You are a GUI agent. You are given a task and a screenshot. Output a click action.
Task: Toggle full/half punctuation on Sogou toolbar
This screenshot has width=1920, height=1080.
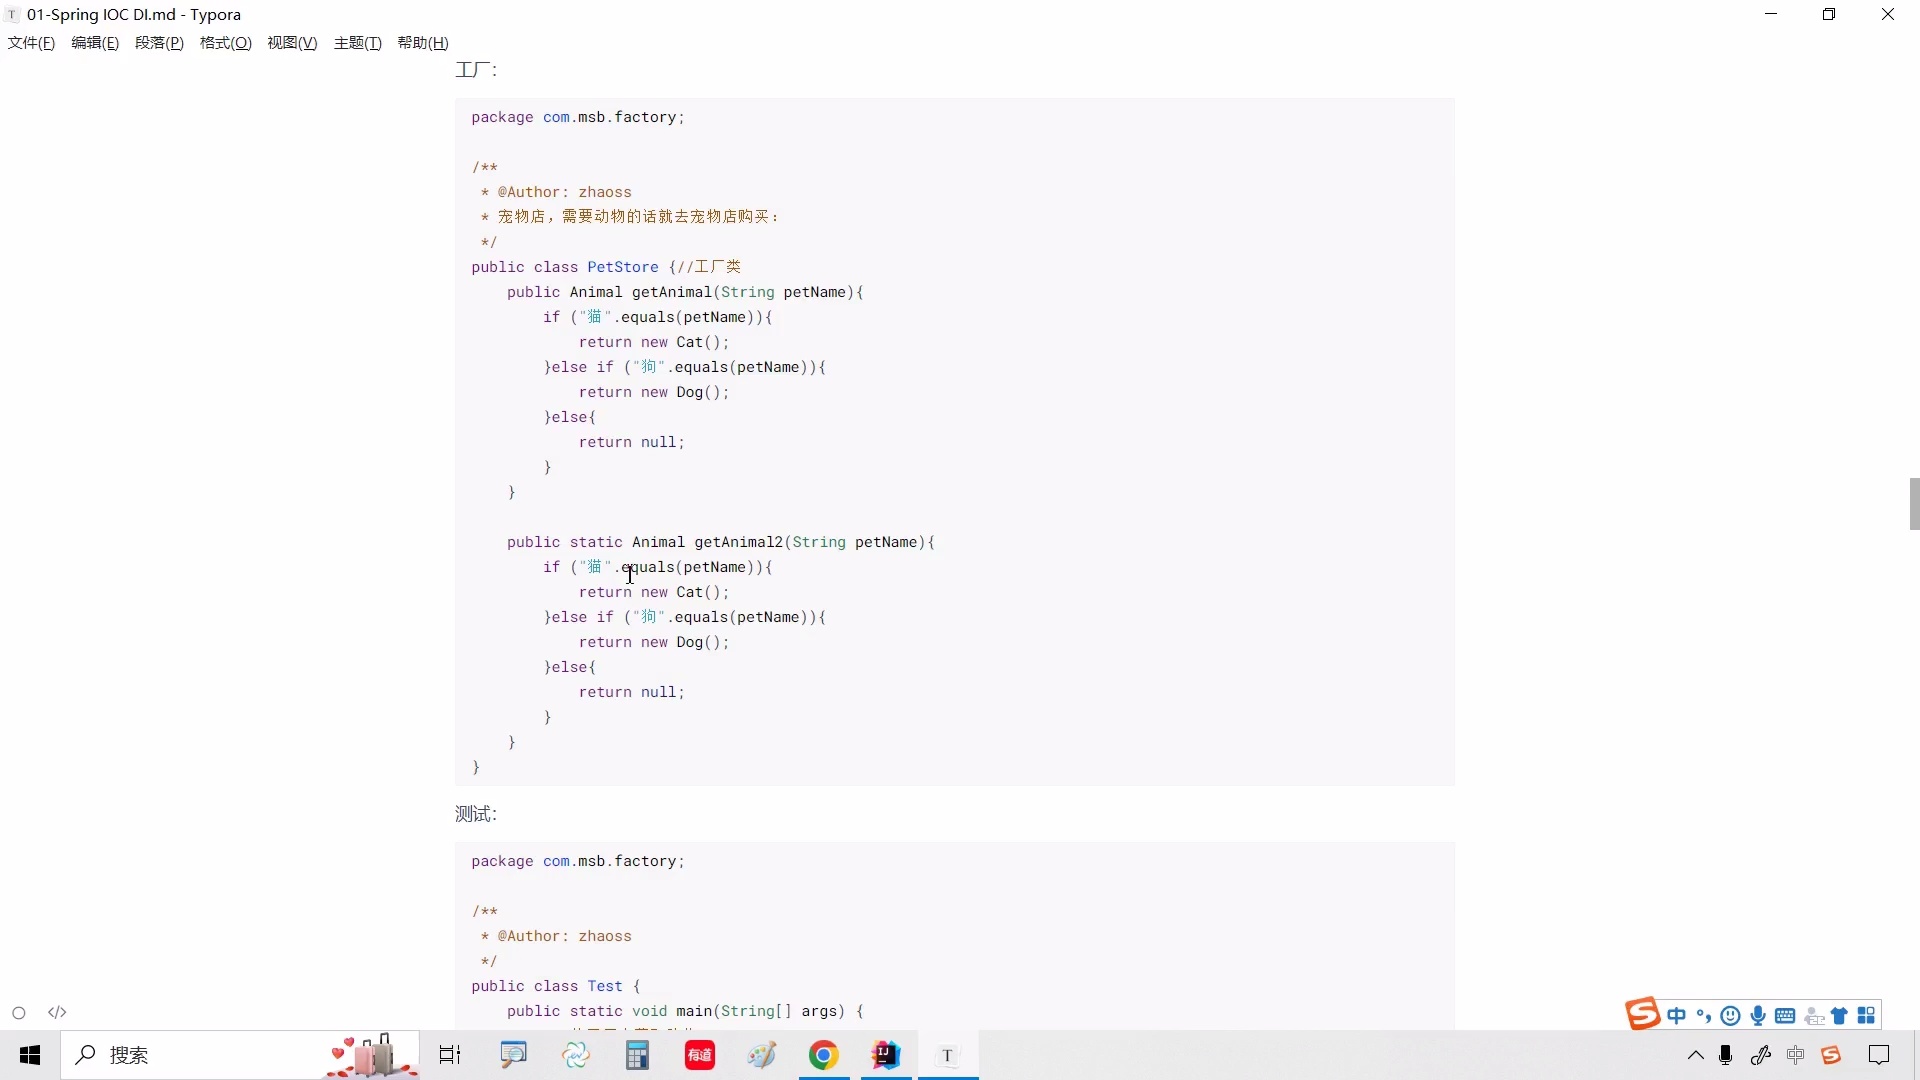click(1705, 1014)
